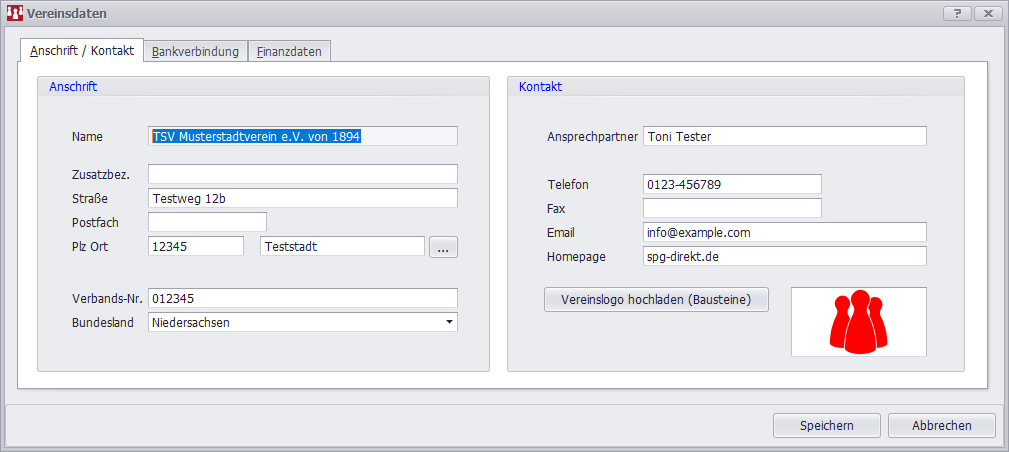Image resolution: width=1009 pixels, height=452 pixels.
Task: Select the empty Postfach input field
Action: pyautogui.click(x=207, y=221)
